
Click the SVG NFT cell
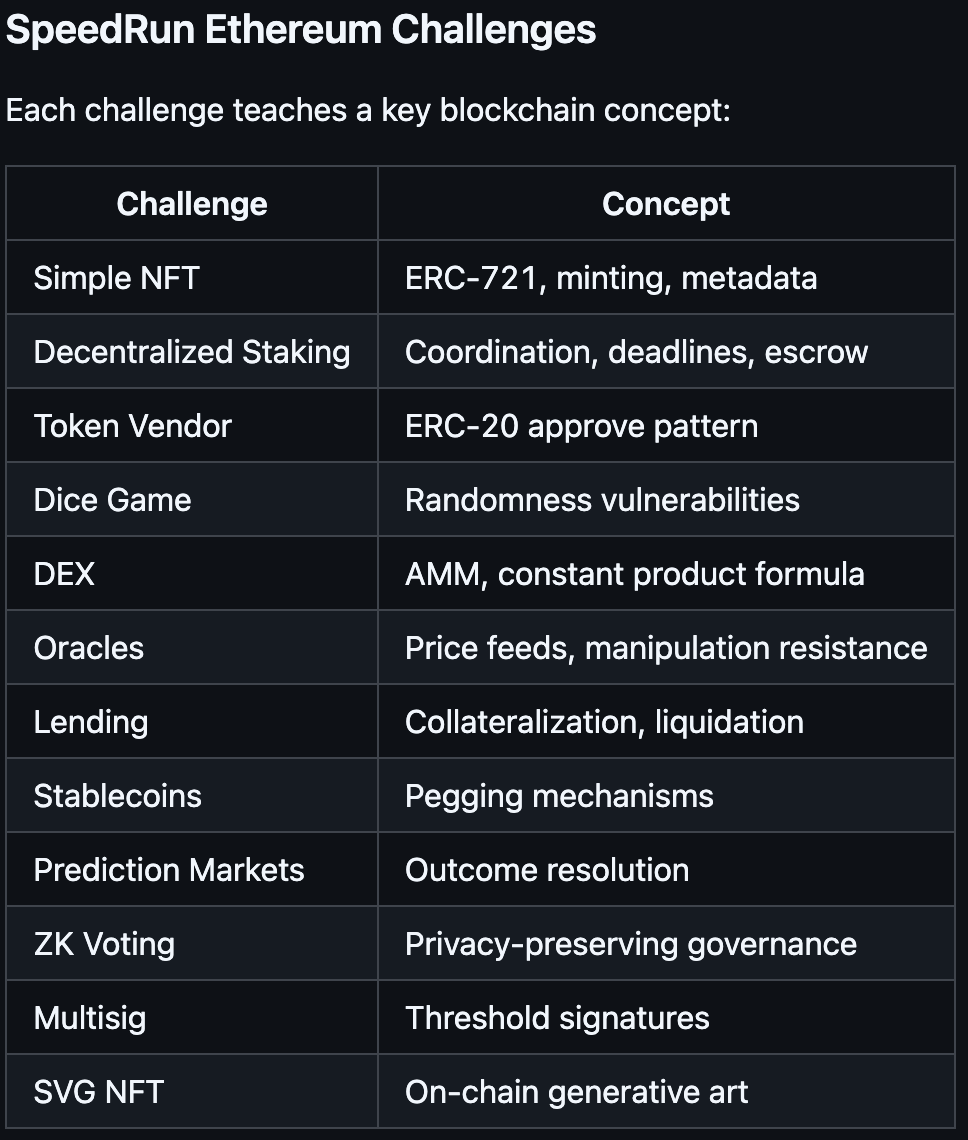click(192, 1092)
